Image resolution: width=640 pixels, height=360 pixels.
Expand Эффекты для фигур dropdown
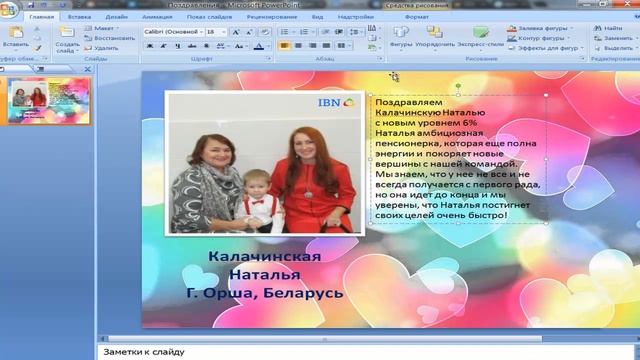pyautogui.click(x=582, y=48)
